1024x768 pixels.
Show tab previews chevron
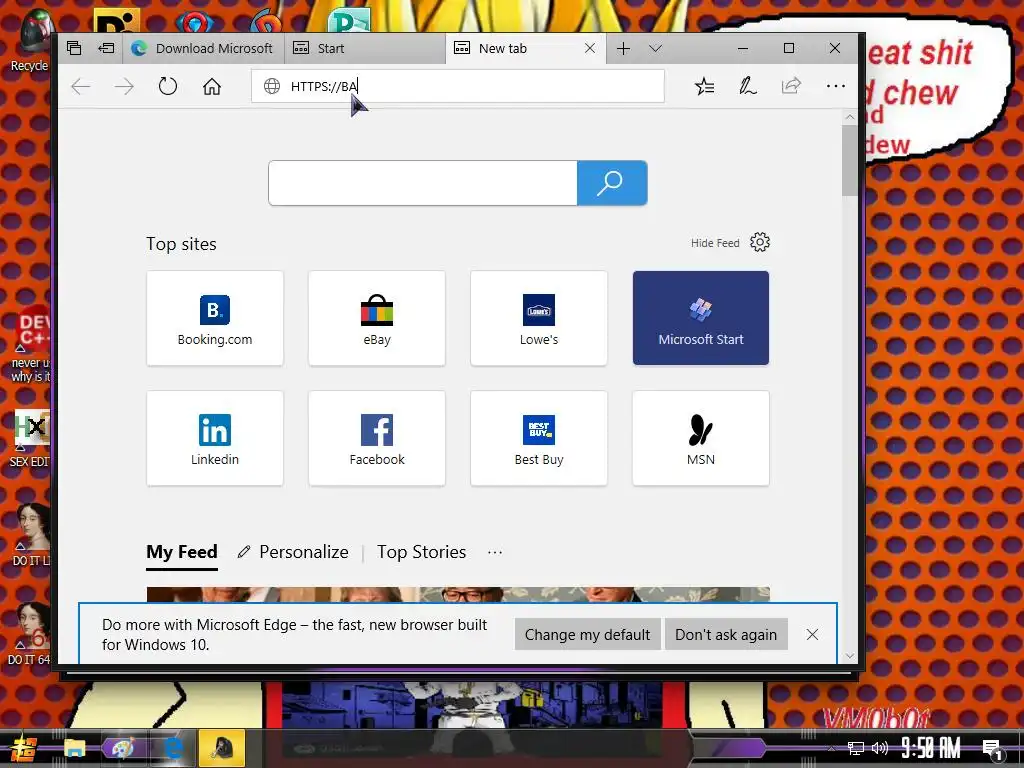[656, 48]
